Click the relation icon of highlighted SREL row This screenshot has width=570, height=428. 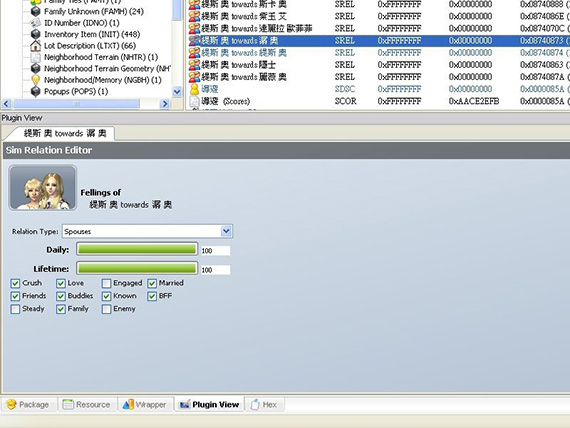click(194, 40)
